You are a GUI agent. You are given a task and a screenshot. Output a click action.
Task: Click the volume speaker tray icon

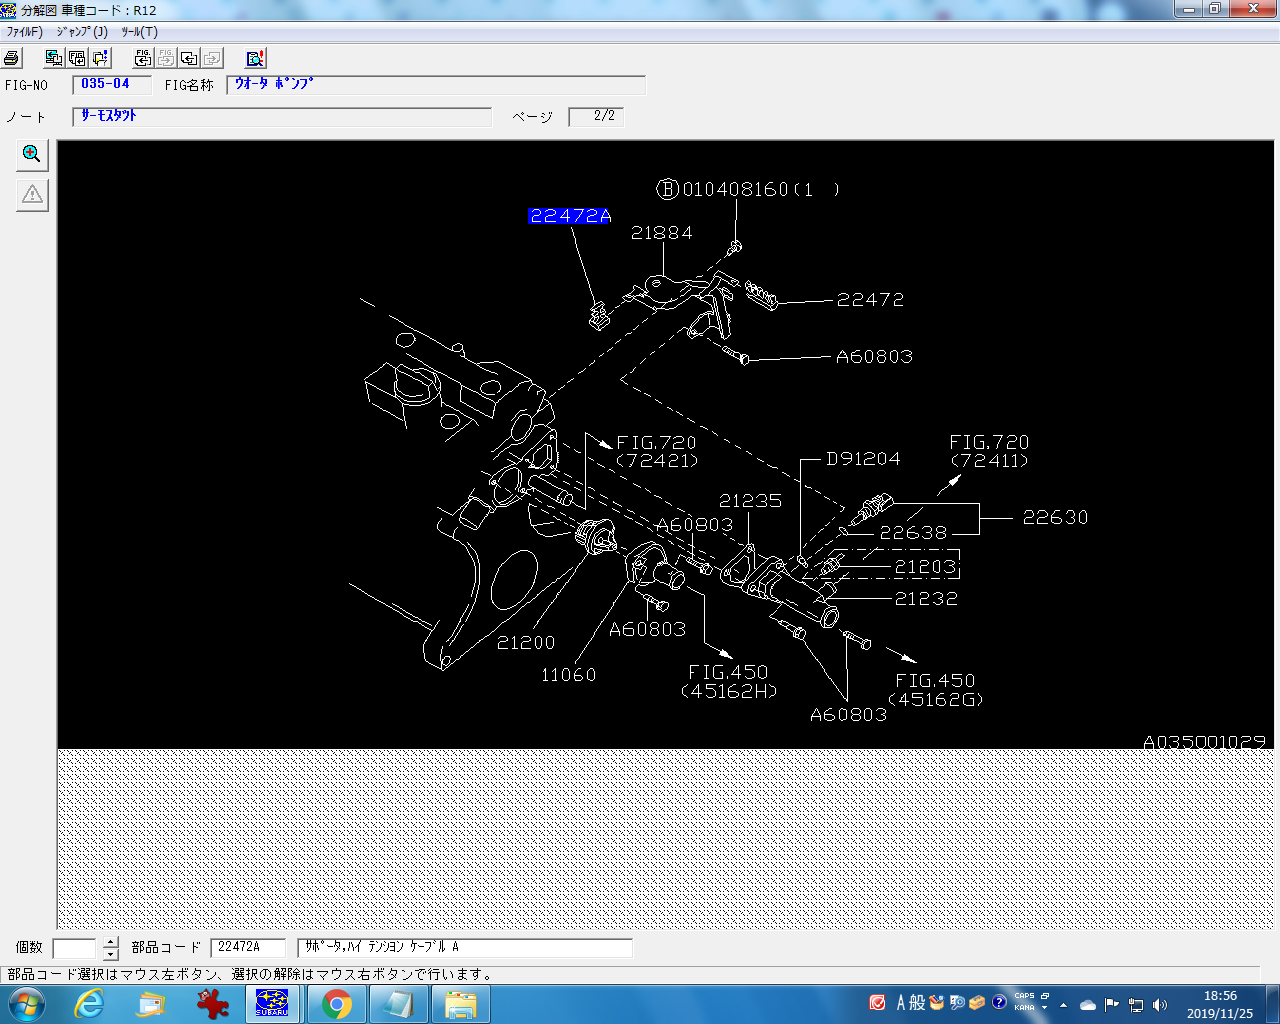click(1160, 1004)
